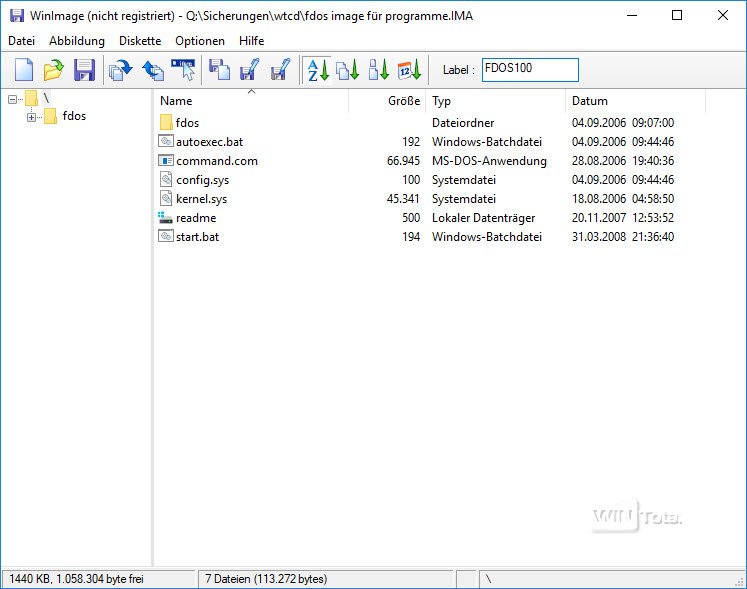Viewport: 747px width, 589px height.
Task: Open the Optionen menu
Action: pyautogui.click(x=200, y=41)
